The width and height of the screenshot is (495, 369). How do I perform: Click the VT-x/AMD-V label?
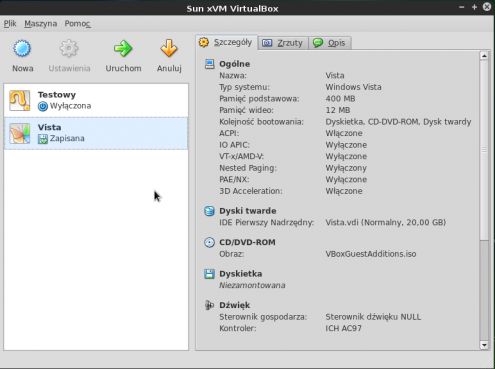click(x=242, y=156)
